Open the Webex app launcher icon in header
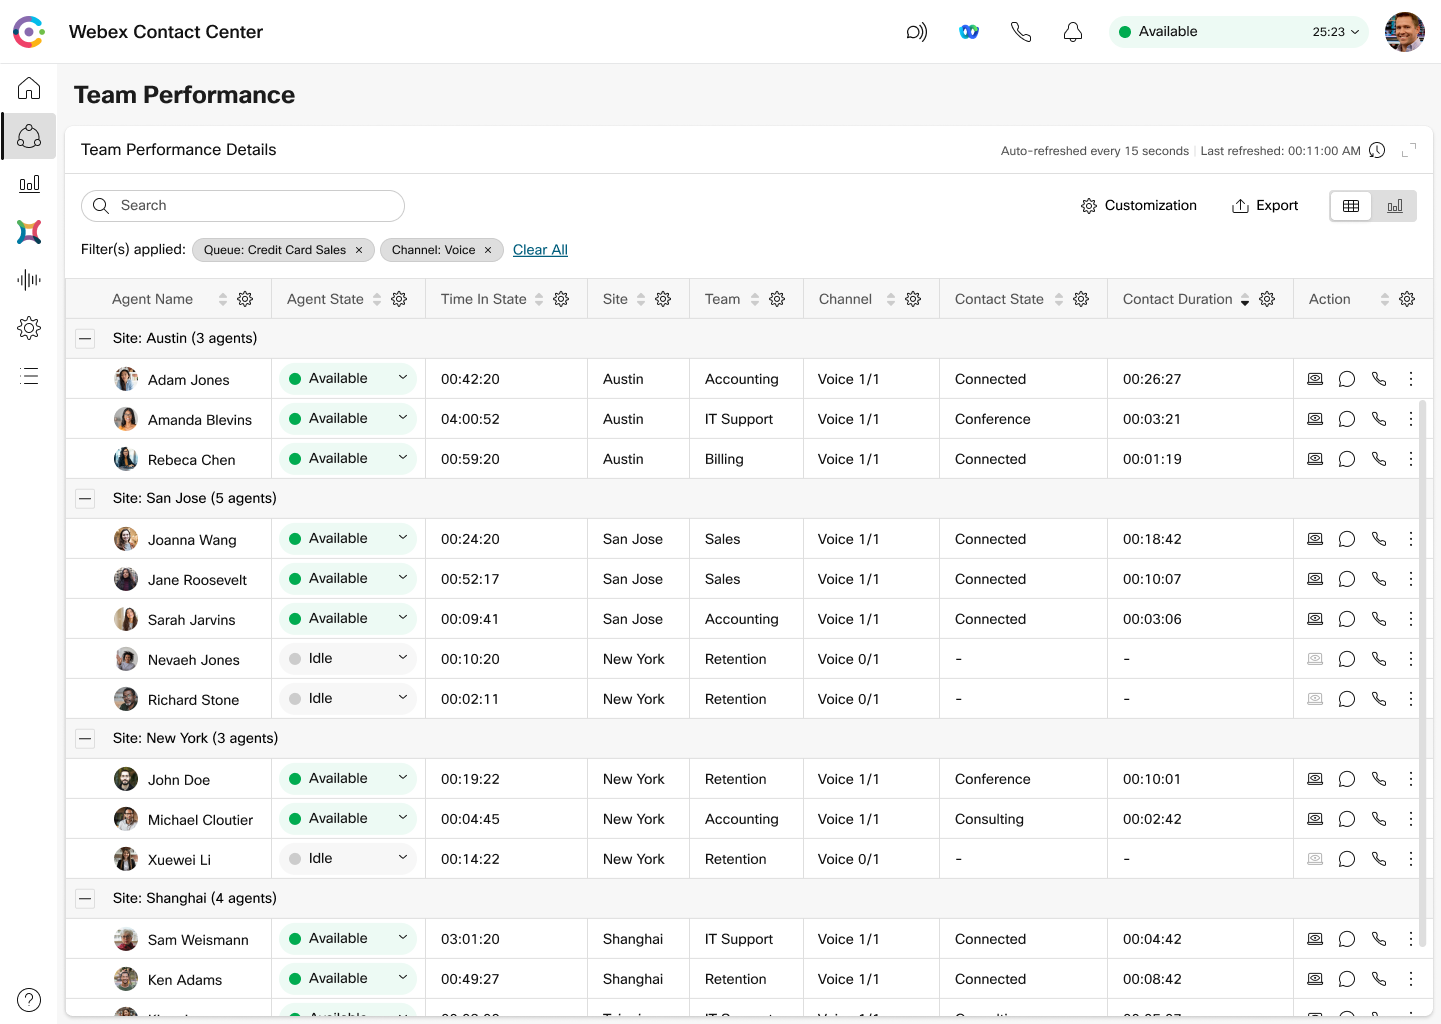Image resolution: width=1441 pixels, height=1024 pixels. 968,31
